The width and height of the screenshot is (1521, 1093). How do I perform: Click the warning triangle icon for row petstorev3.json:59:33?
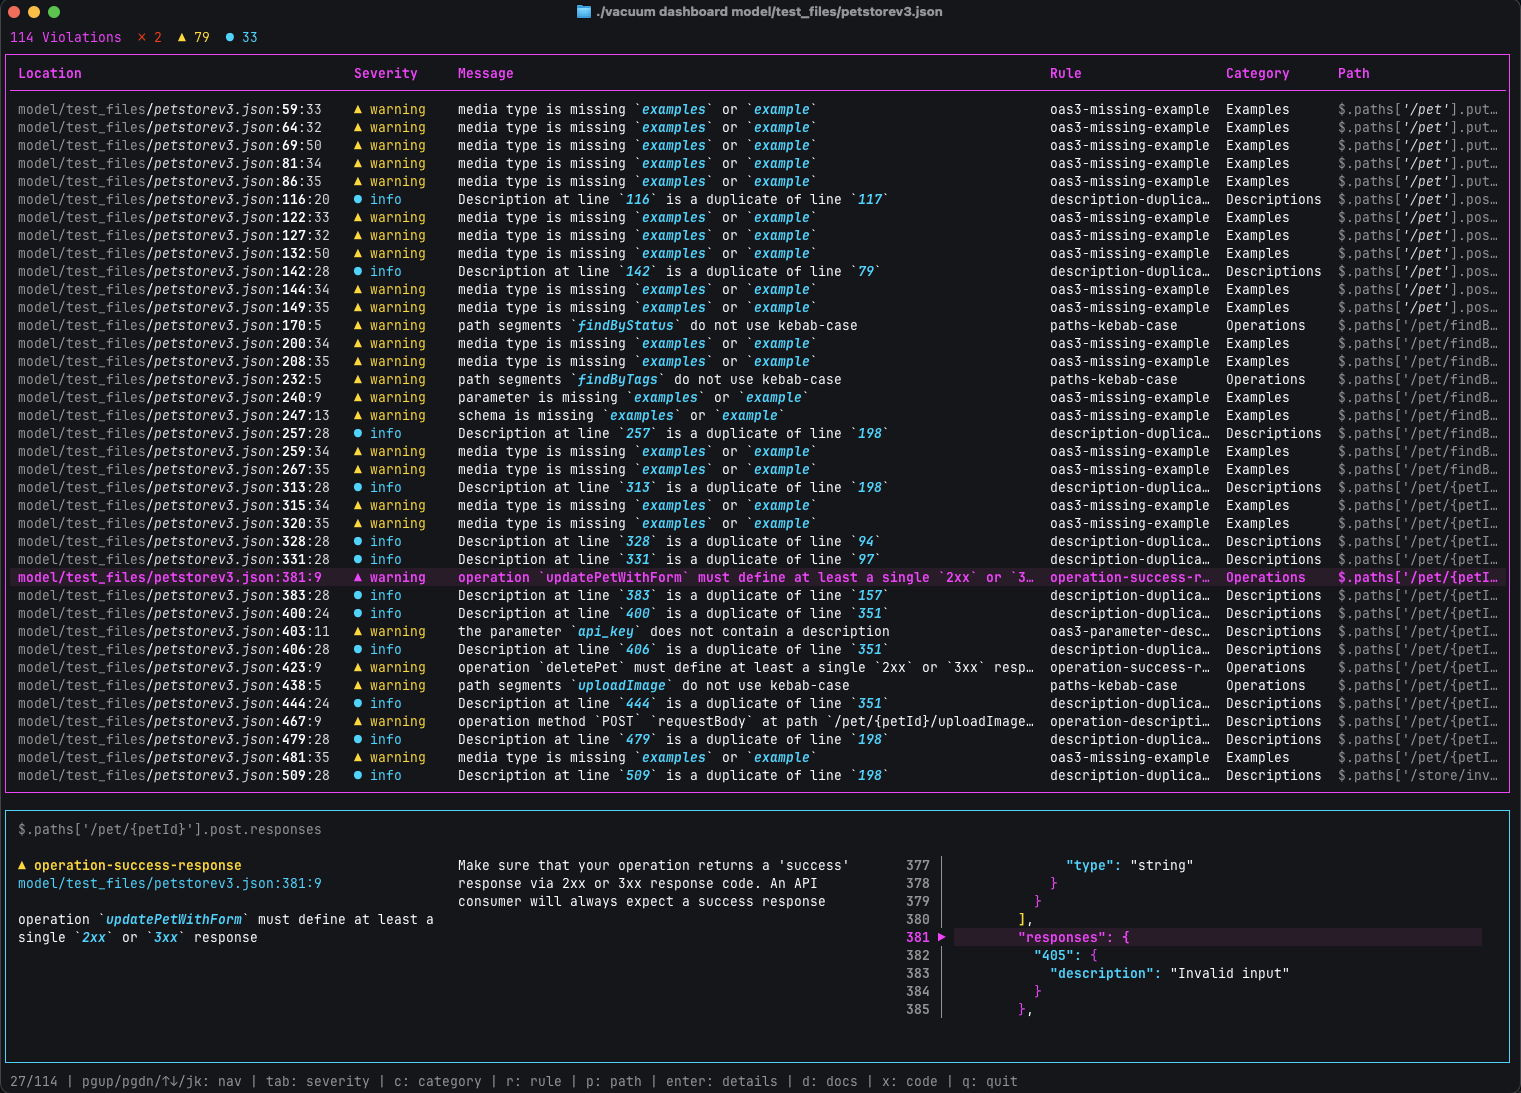358,110
